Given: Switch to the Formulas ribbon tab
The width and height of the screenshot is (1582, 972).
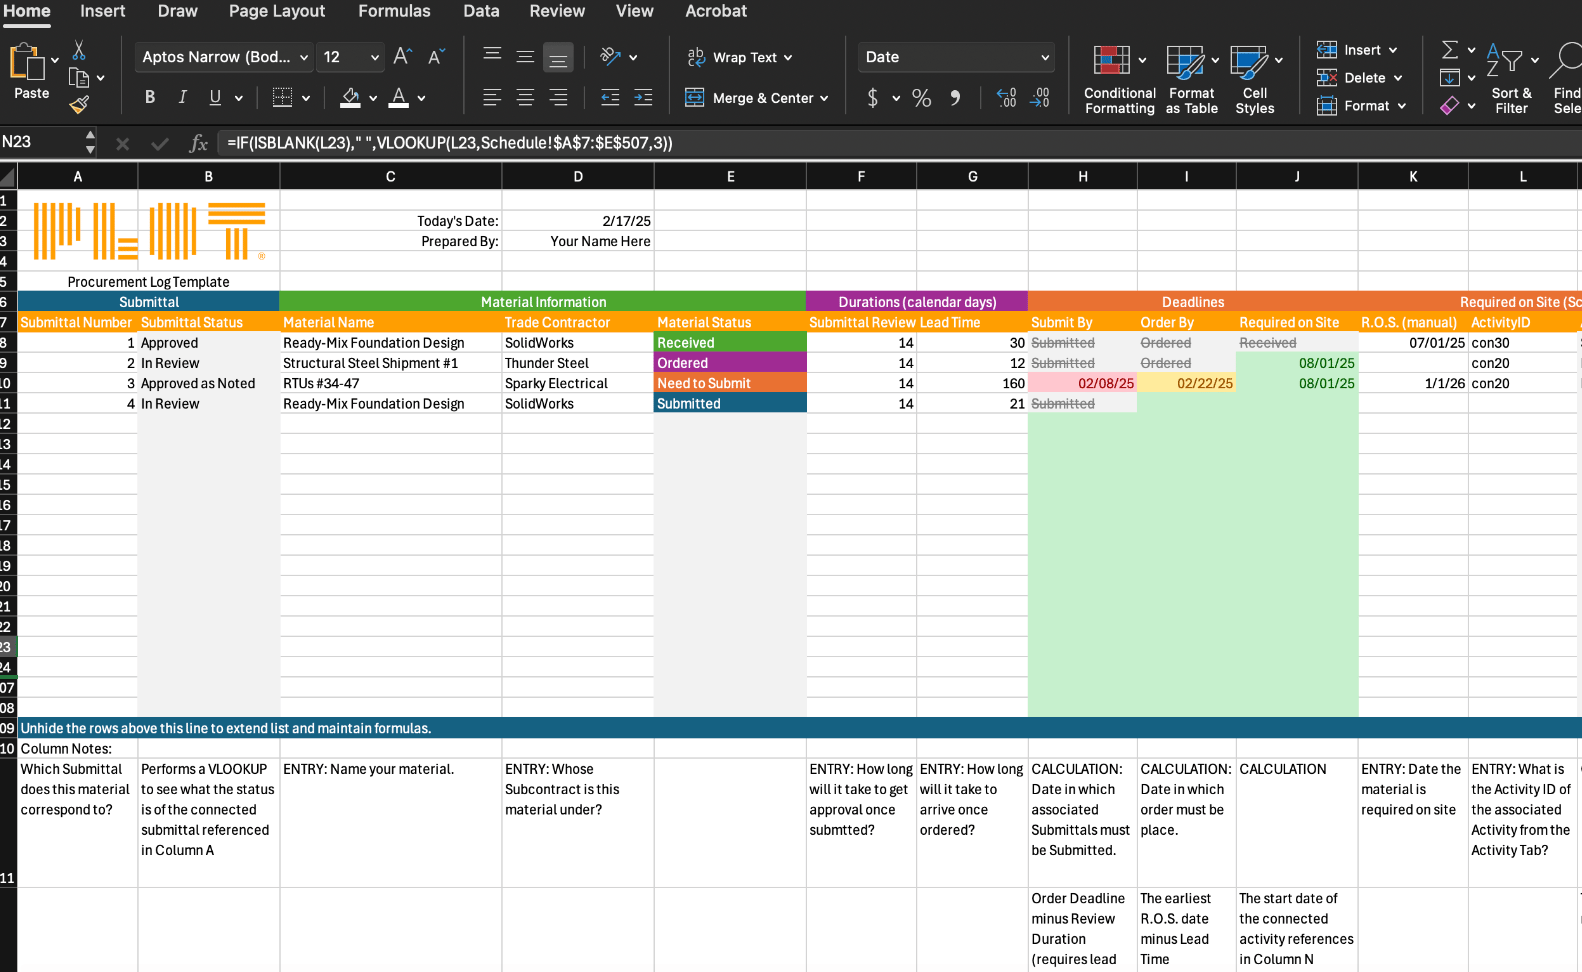Looking at the screenshot, I should 394,11.
